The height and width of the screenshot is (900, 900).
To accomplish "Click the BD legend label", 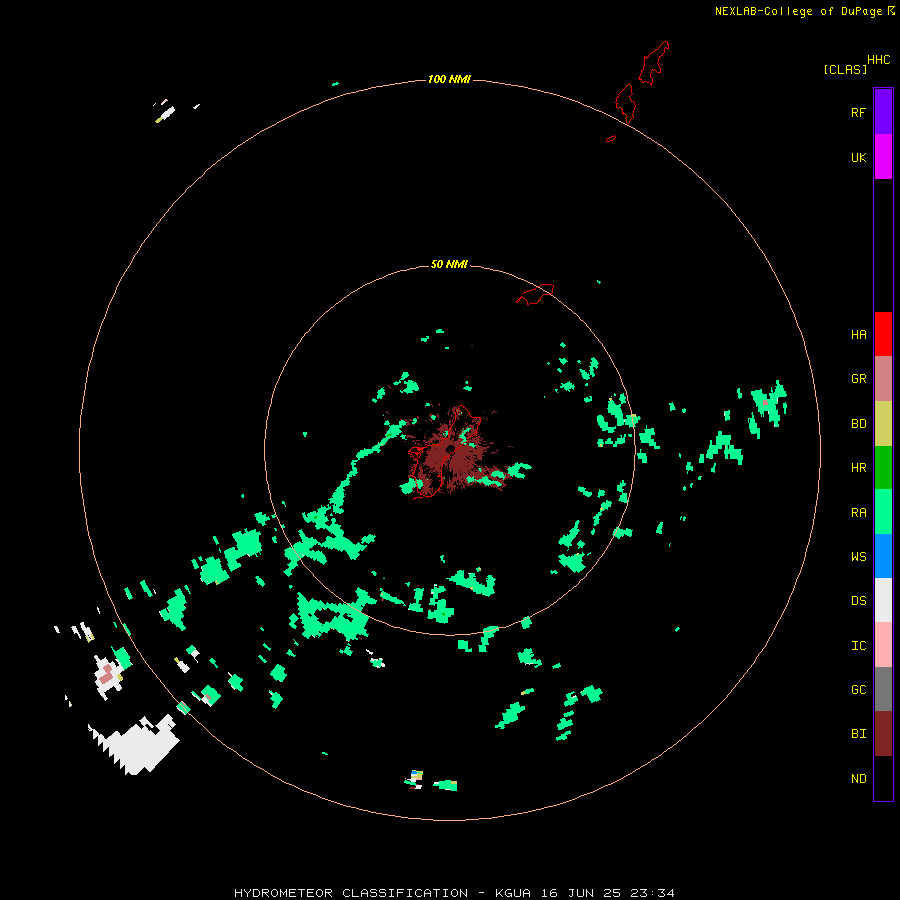I will tap(858, 424).
